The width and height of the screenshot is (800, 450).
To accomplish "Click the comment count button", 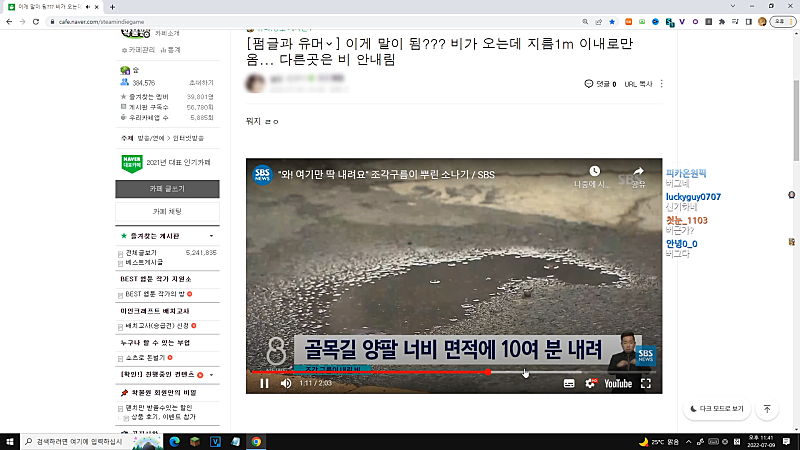I will (x=600, y=84).
